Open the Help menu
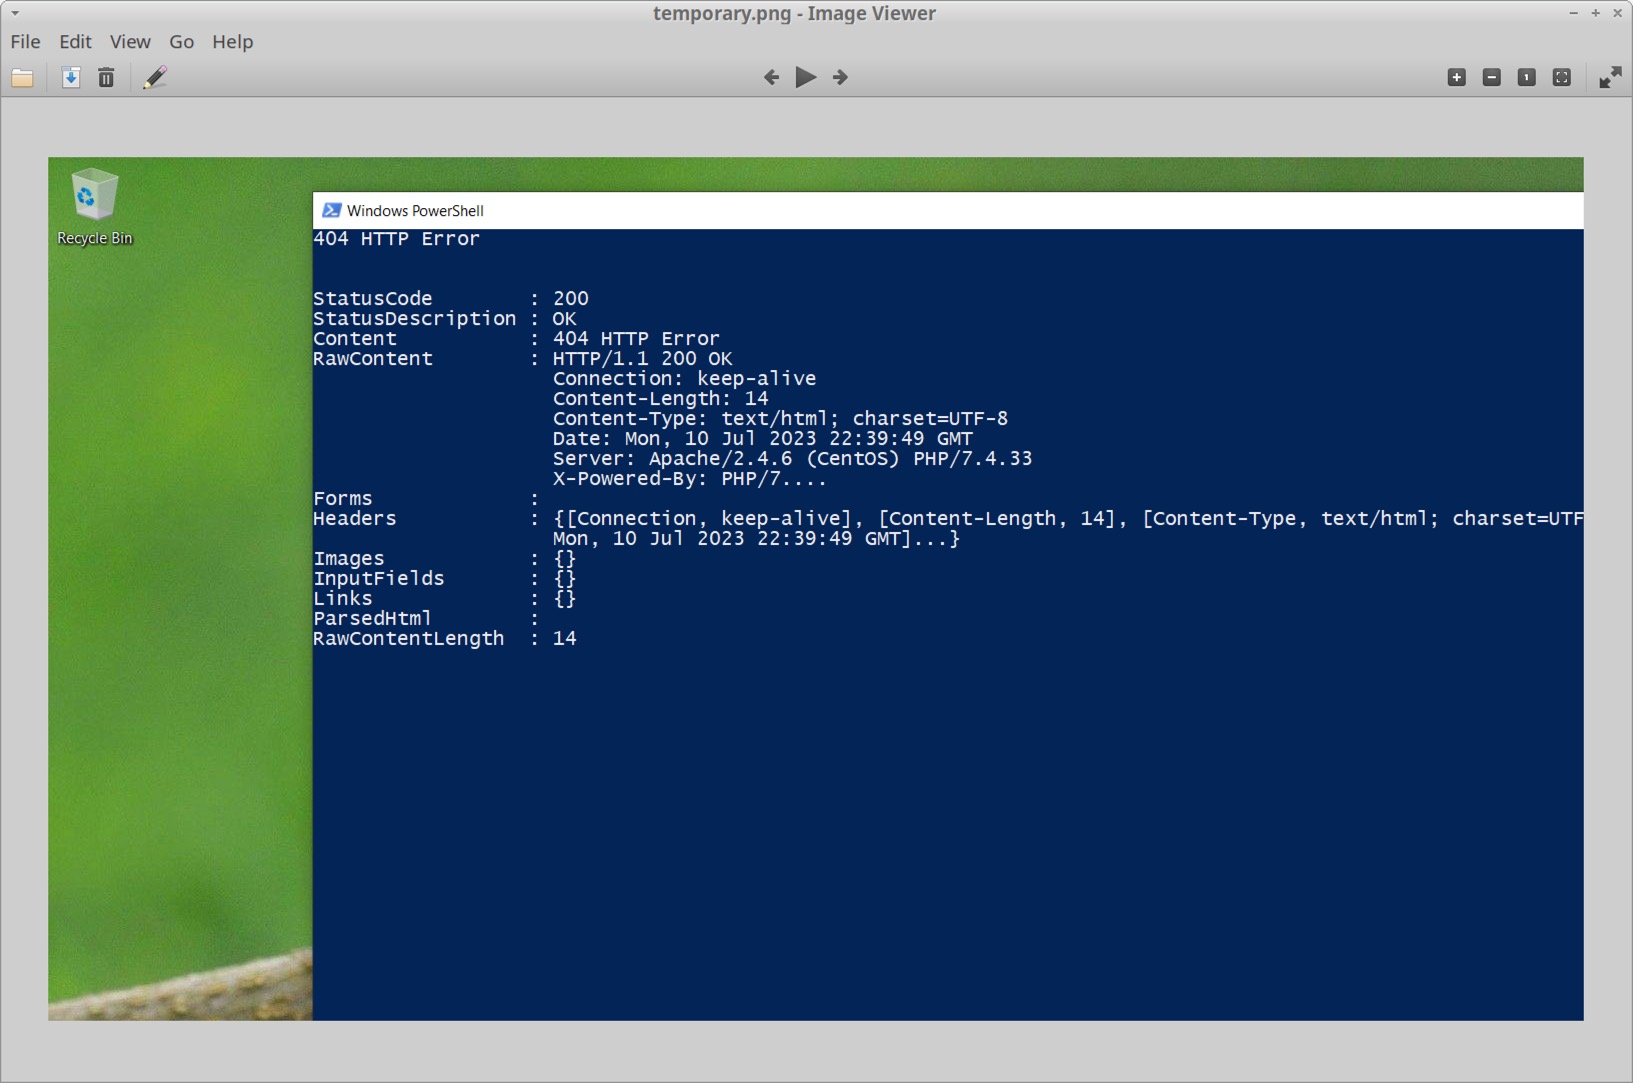The height and width of the screenshot is (1083, 1633). [x=232, y=42]
